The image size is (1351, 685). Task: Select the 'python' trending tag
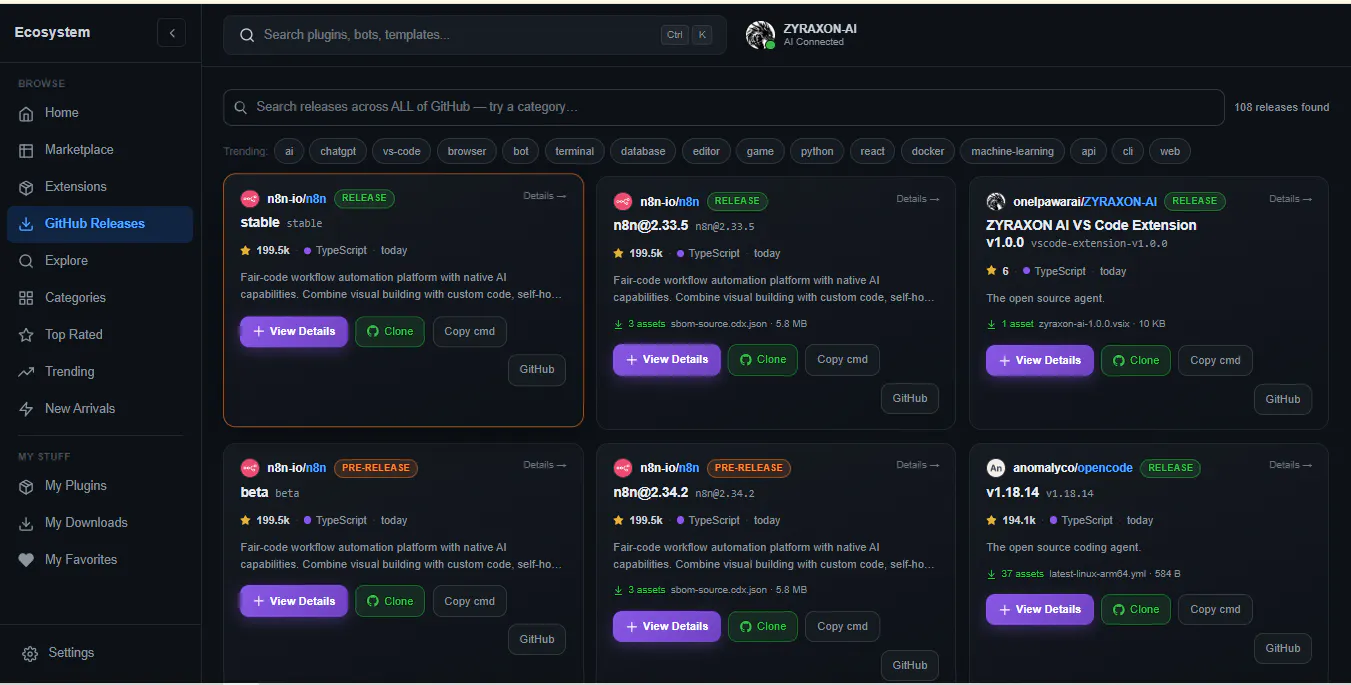[817, 151]
